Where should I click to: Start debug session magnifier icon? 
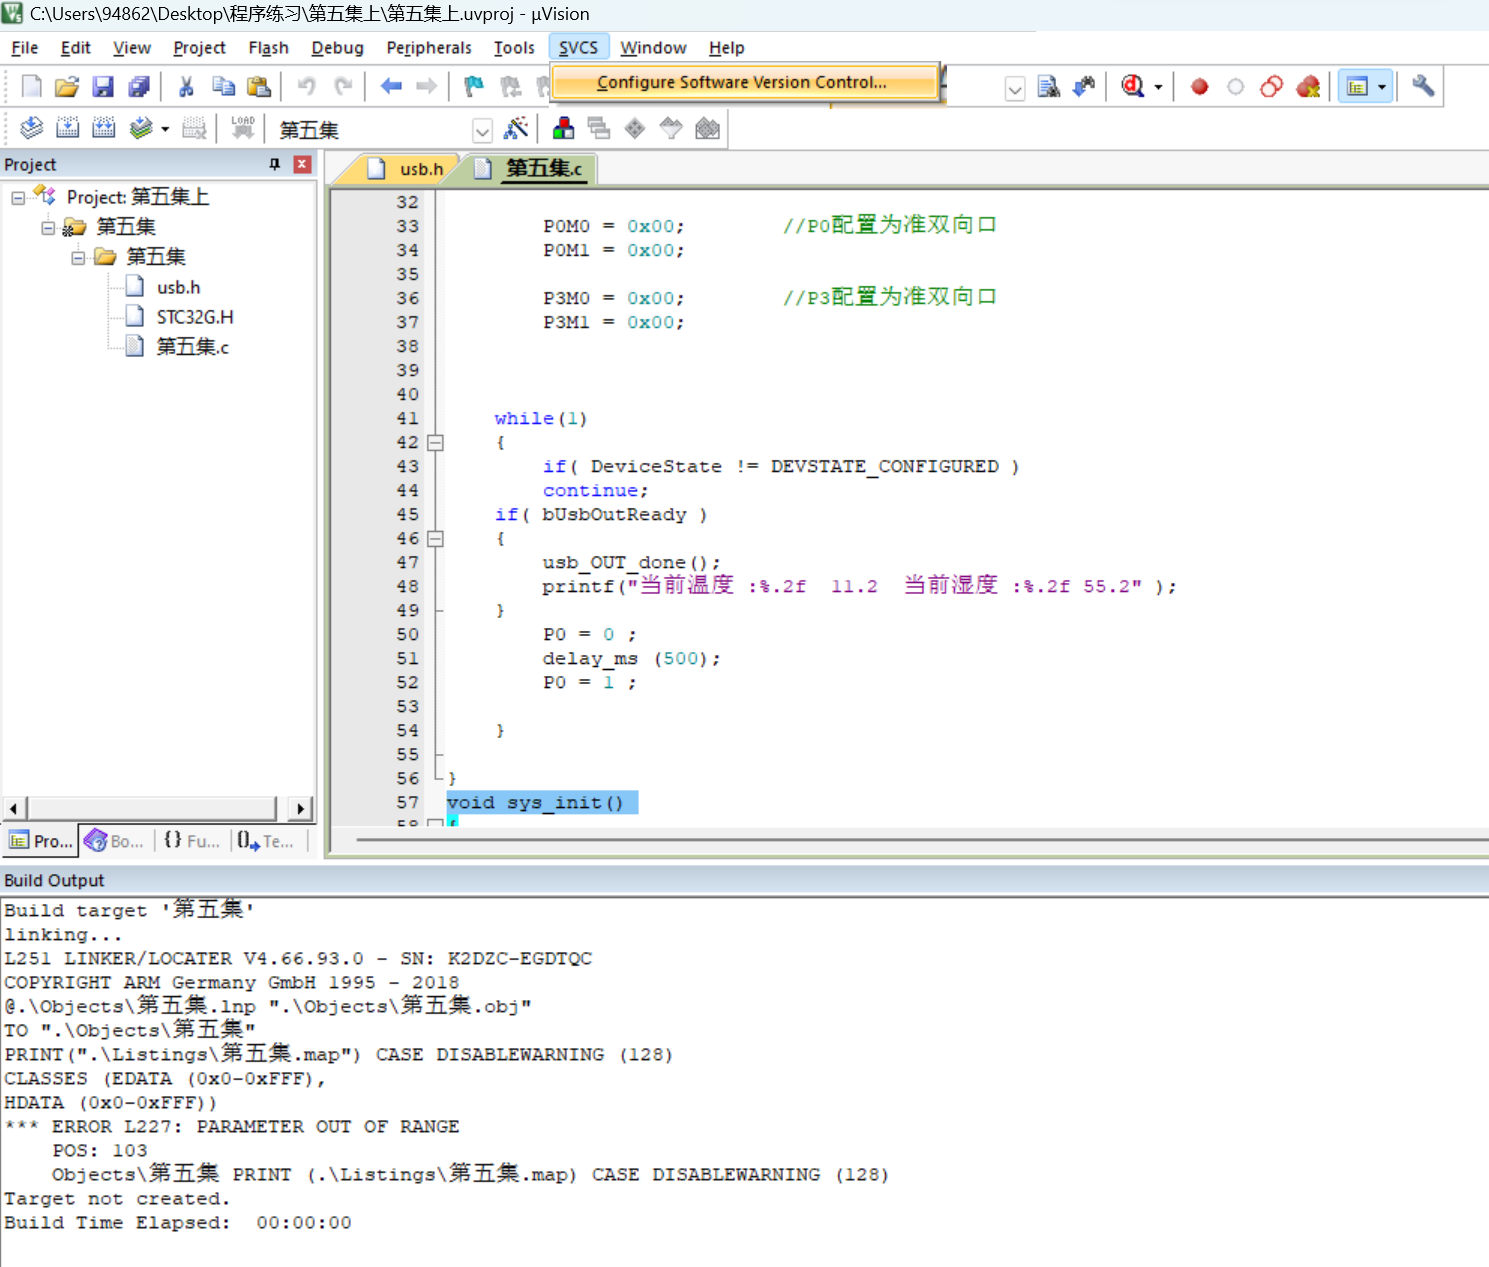coord(1132,87)
